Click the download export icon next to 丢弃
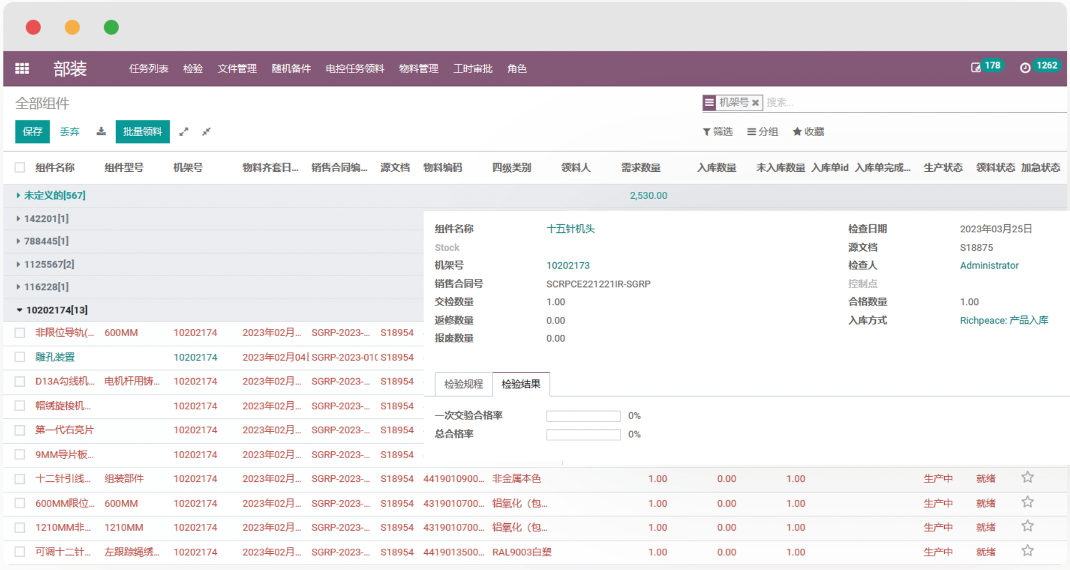Viewport: 1070px width, 570px height. [x=101, y=132]
